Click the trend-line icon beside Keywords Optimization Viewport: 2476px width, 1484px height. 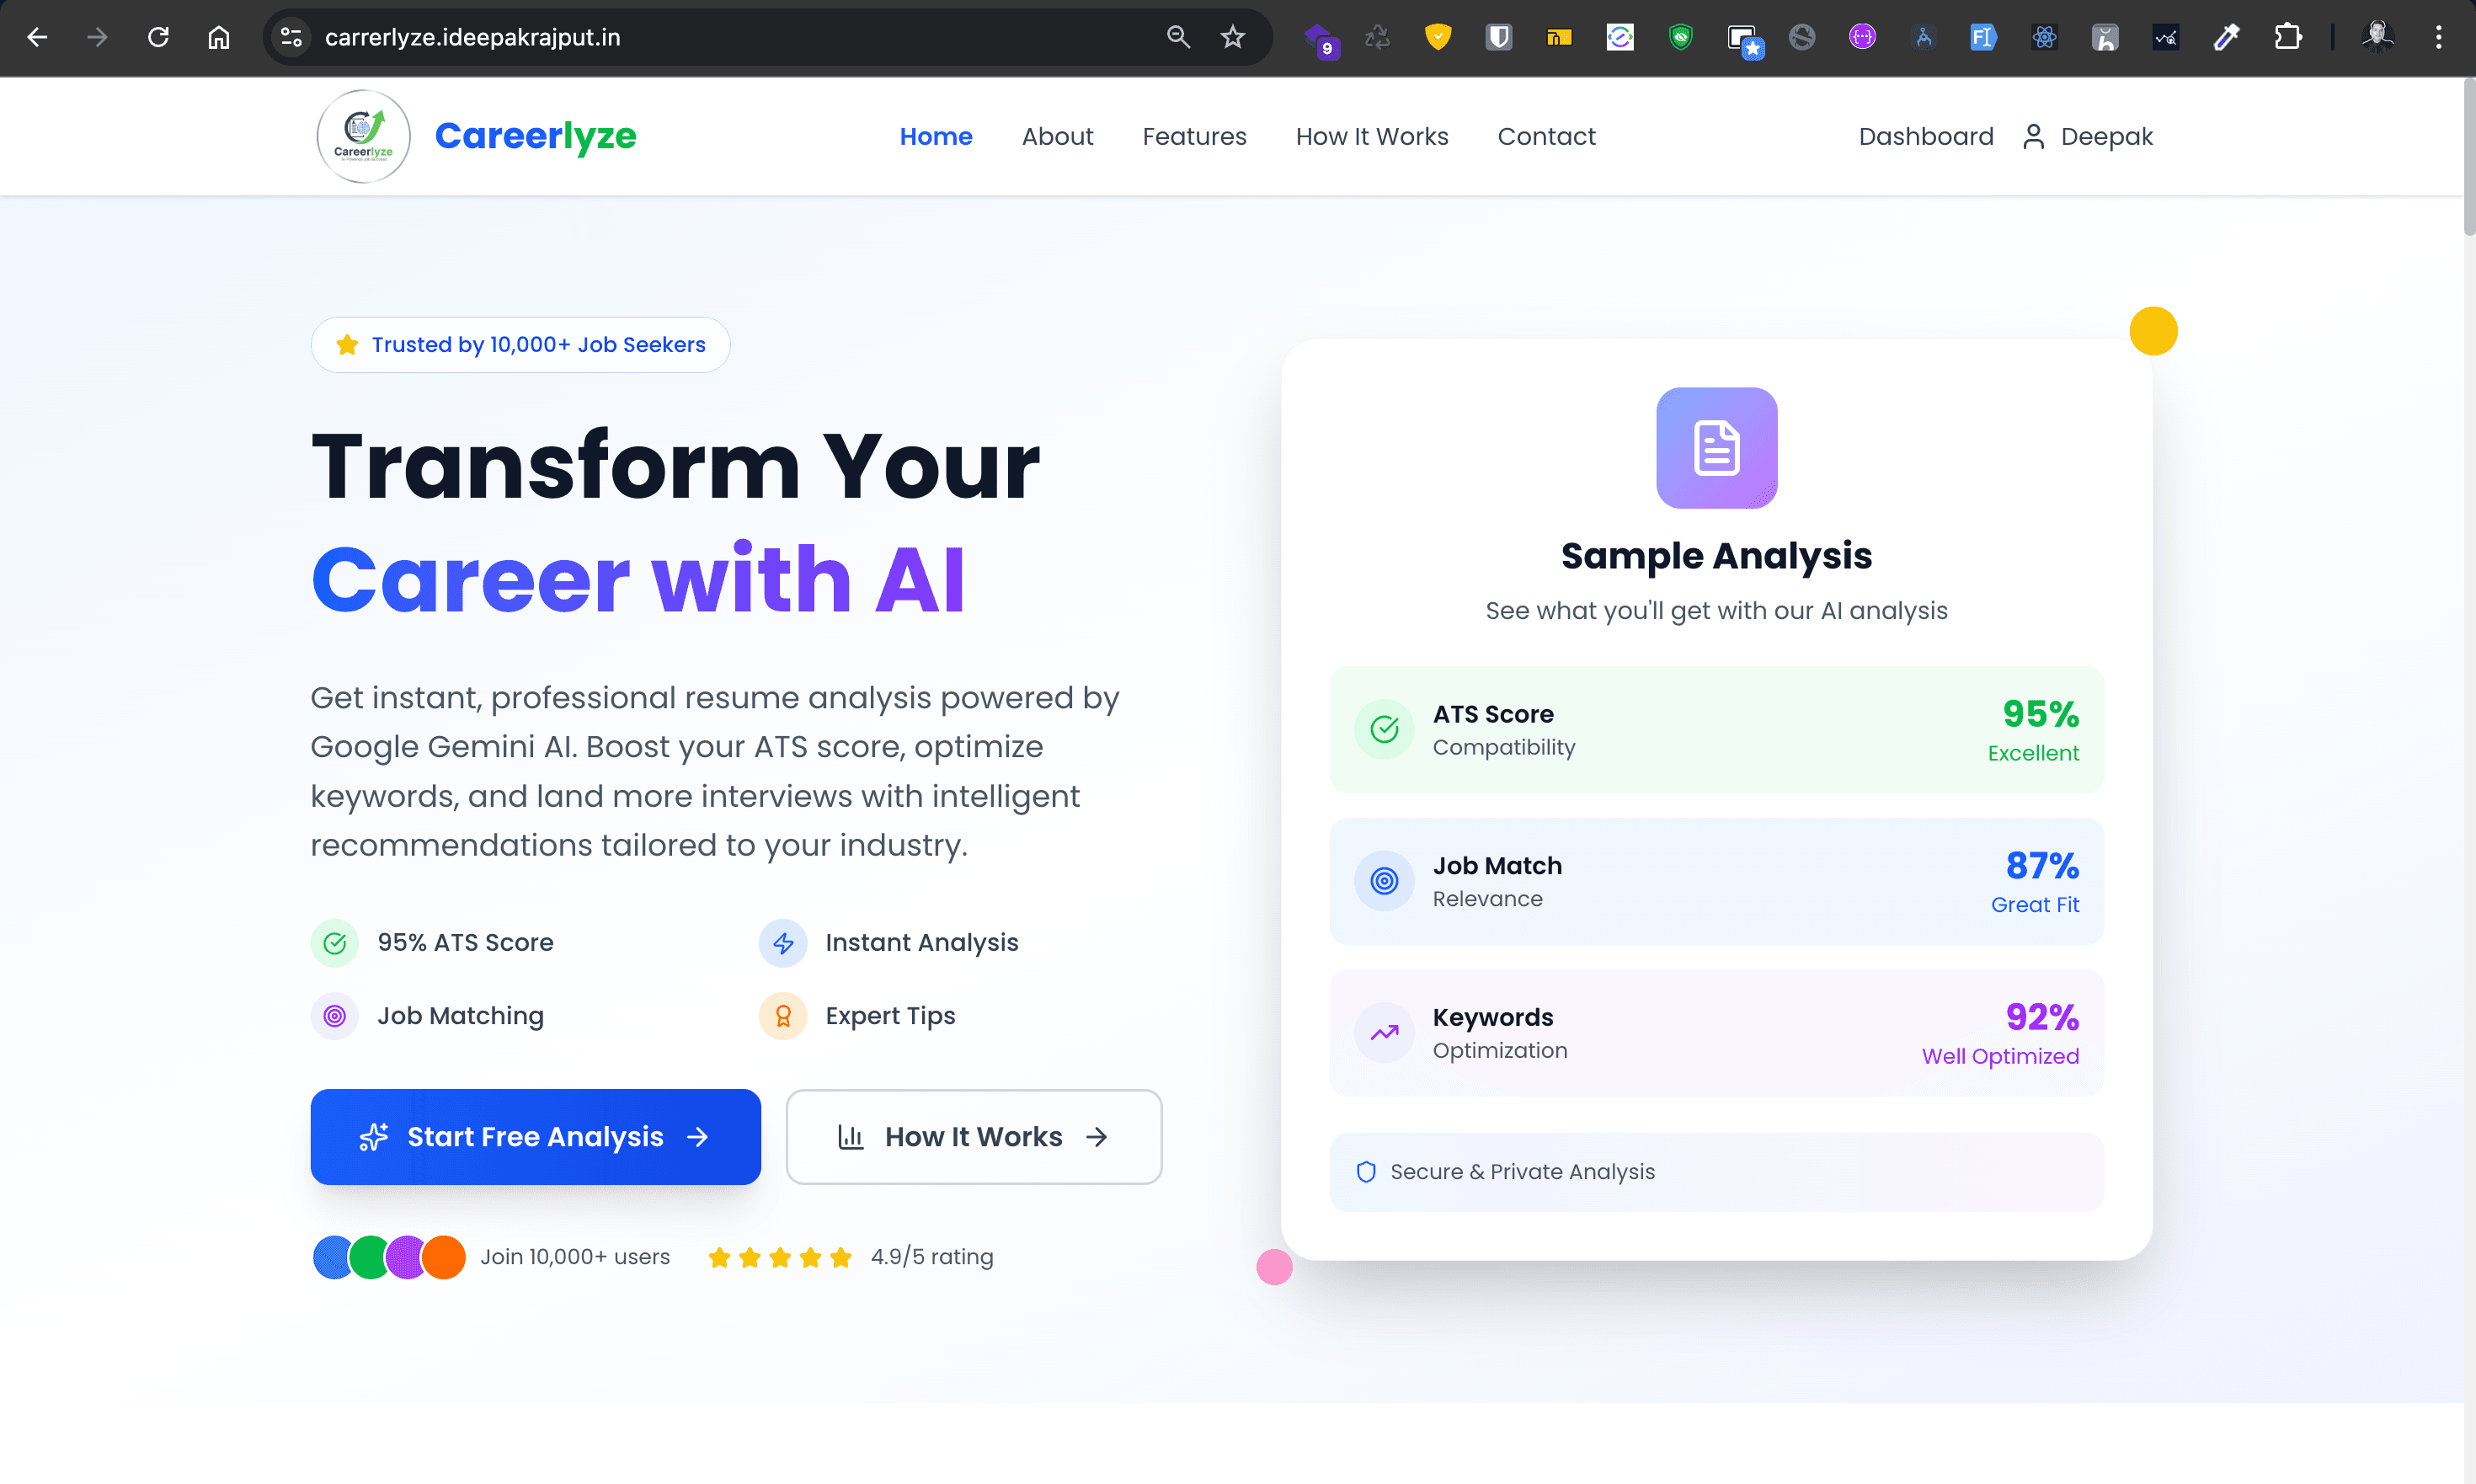click(x=1384, y=1032)
